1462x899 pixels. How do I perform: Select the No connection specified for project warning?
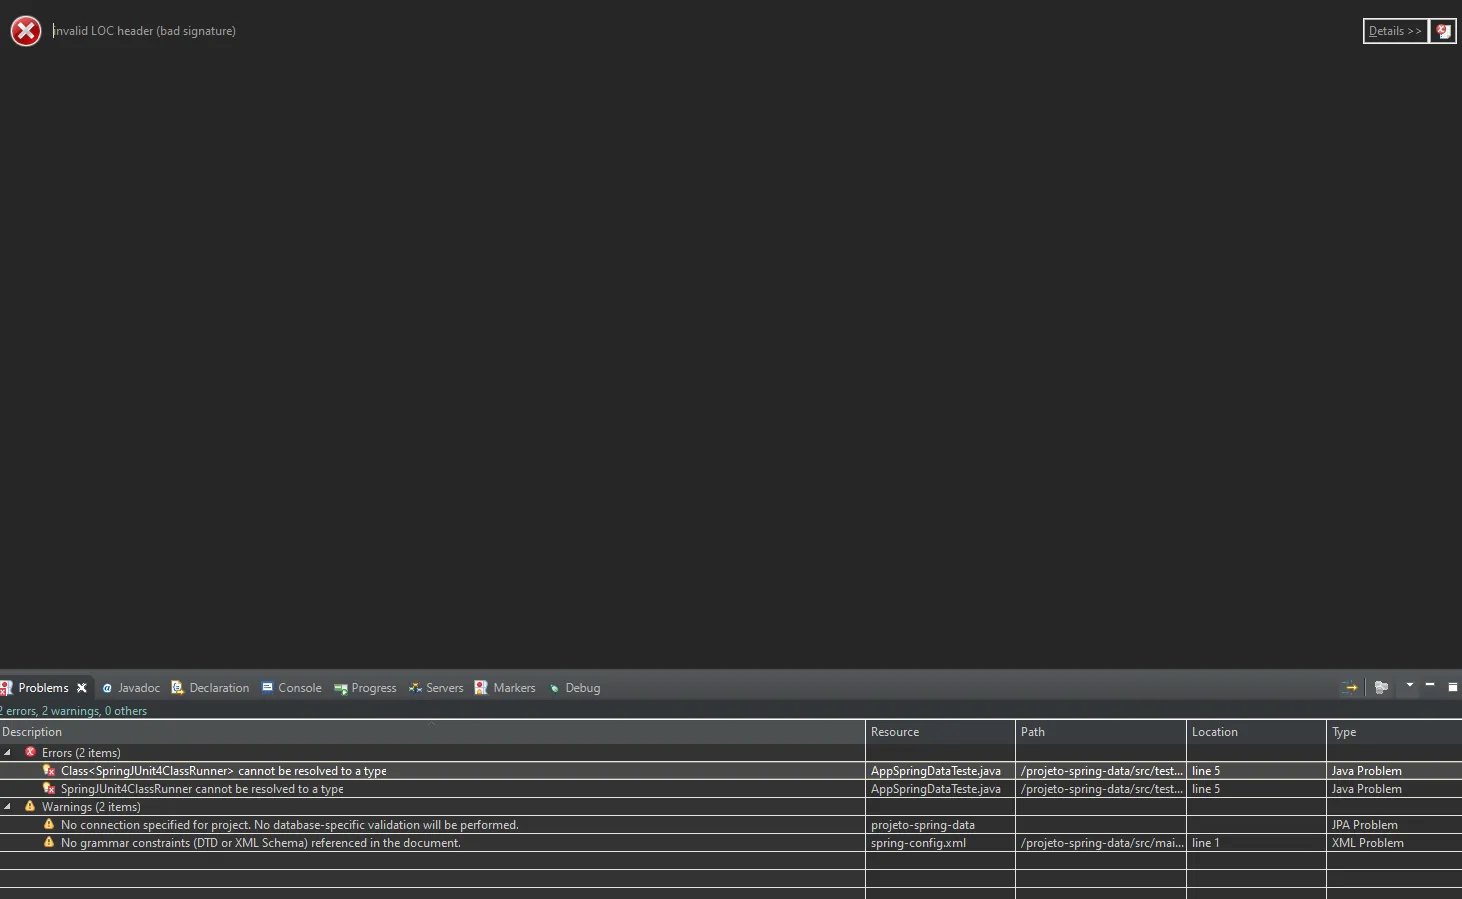point(731,825)
